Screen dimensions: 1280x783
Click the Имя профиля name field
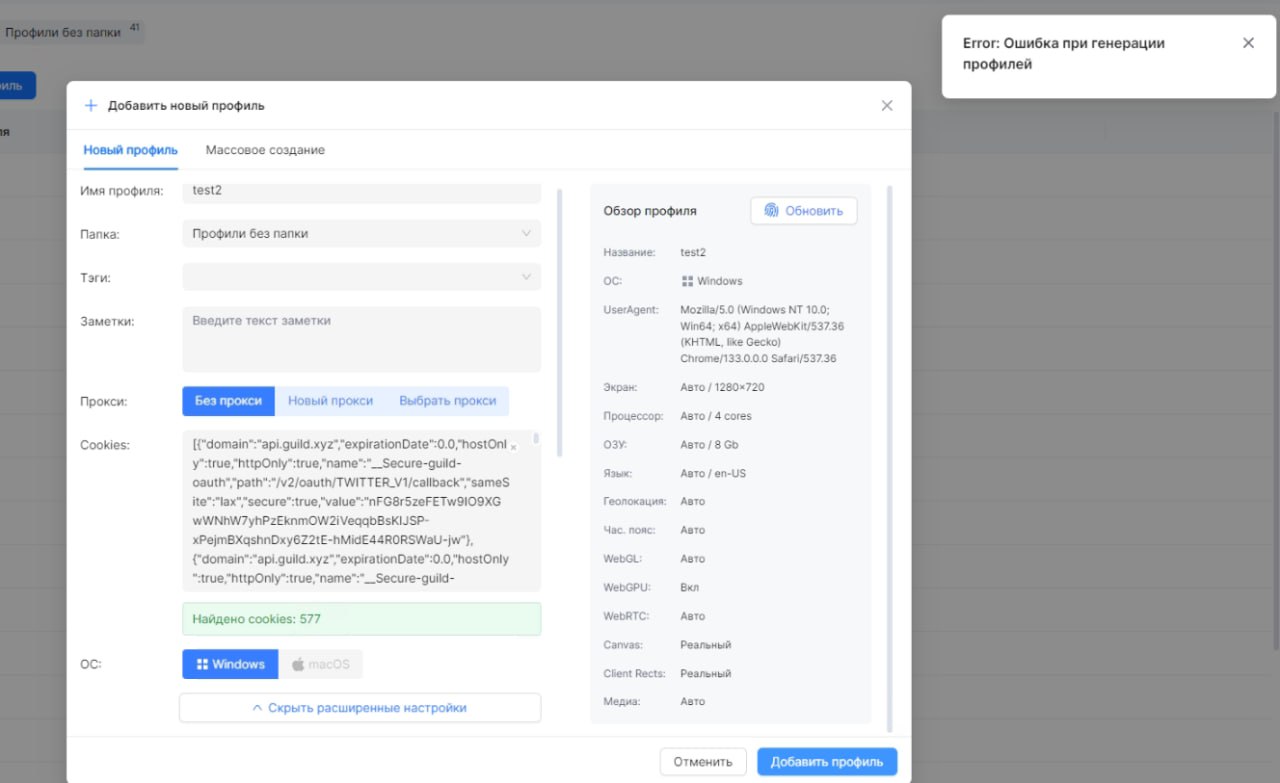[361, 191]
